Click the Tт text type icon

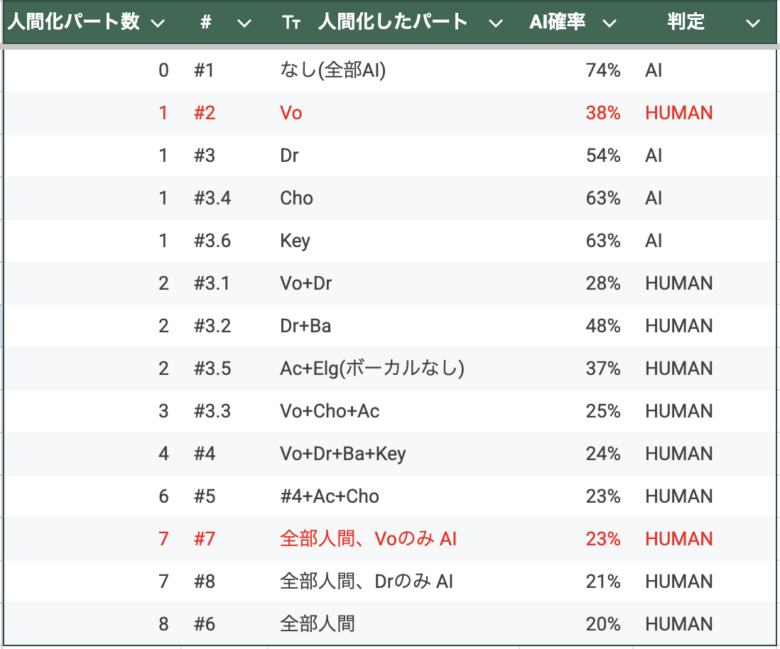[x=292, y=22]
